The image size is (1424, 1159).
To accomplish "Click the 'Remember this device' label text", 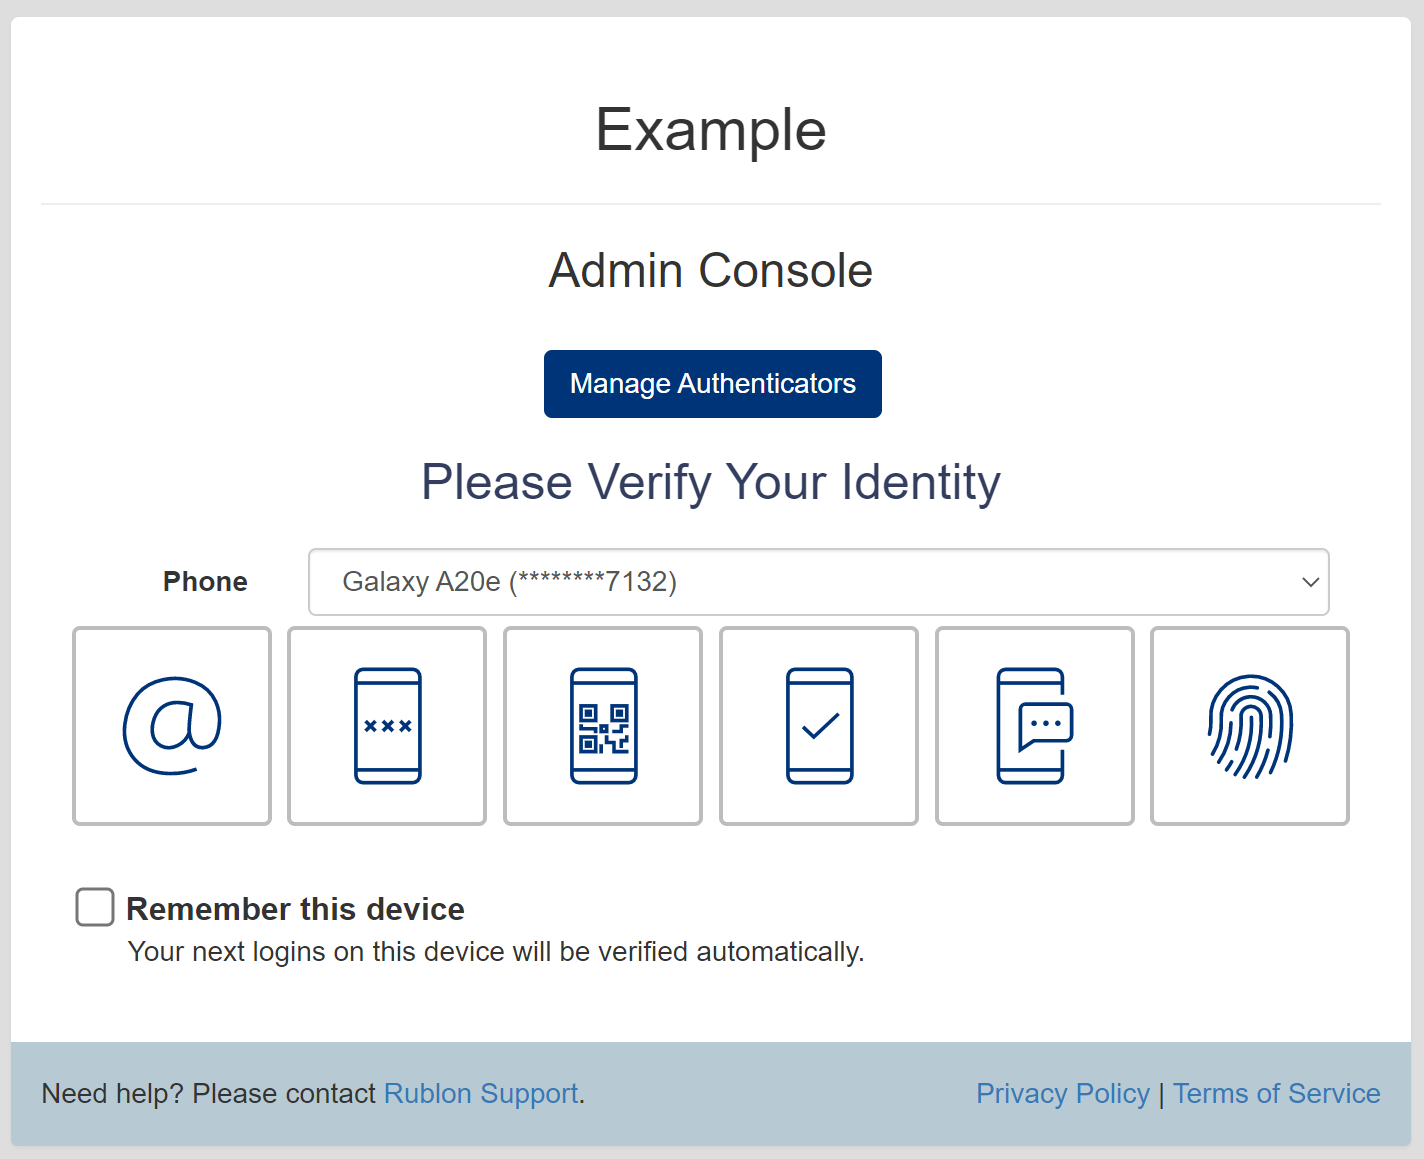I will pos(295,909).
